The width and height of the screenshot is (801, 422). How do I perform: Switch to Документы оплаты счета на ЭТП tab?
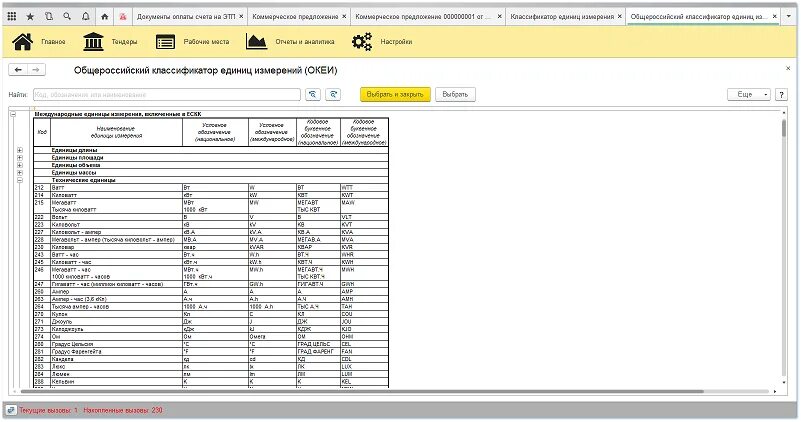pyautogui.click(x=186, y=16)
